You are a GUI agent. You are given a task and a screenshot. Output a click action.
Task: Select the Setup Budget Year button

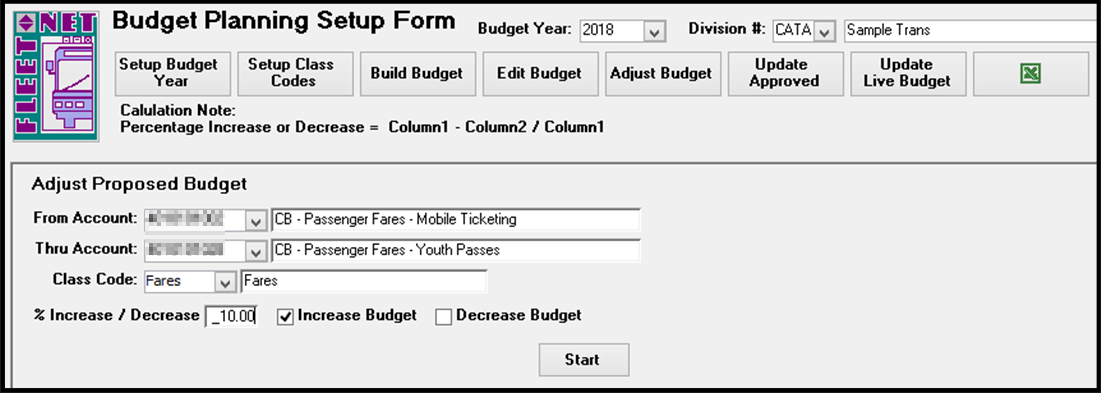point(172,73)
